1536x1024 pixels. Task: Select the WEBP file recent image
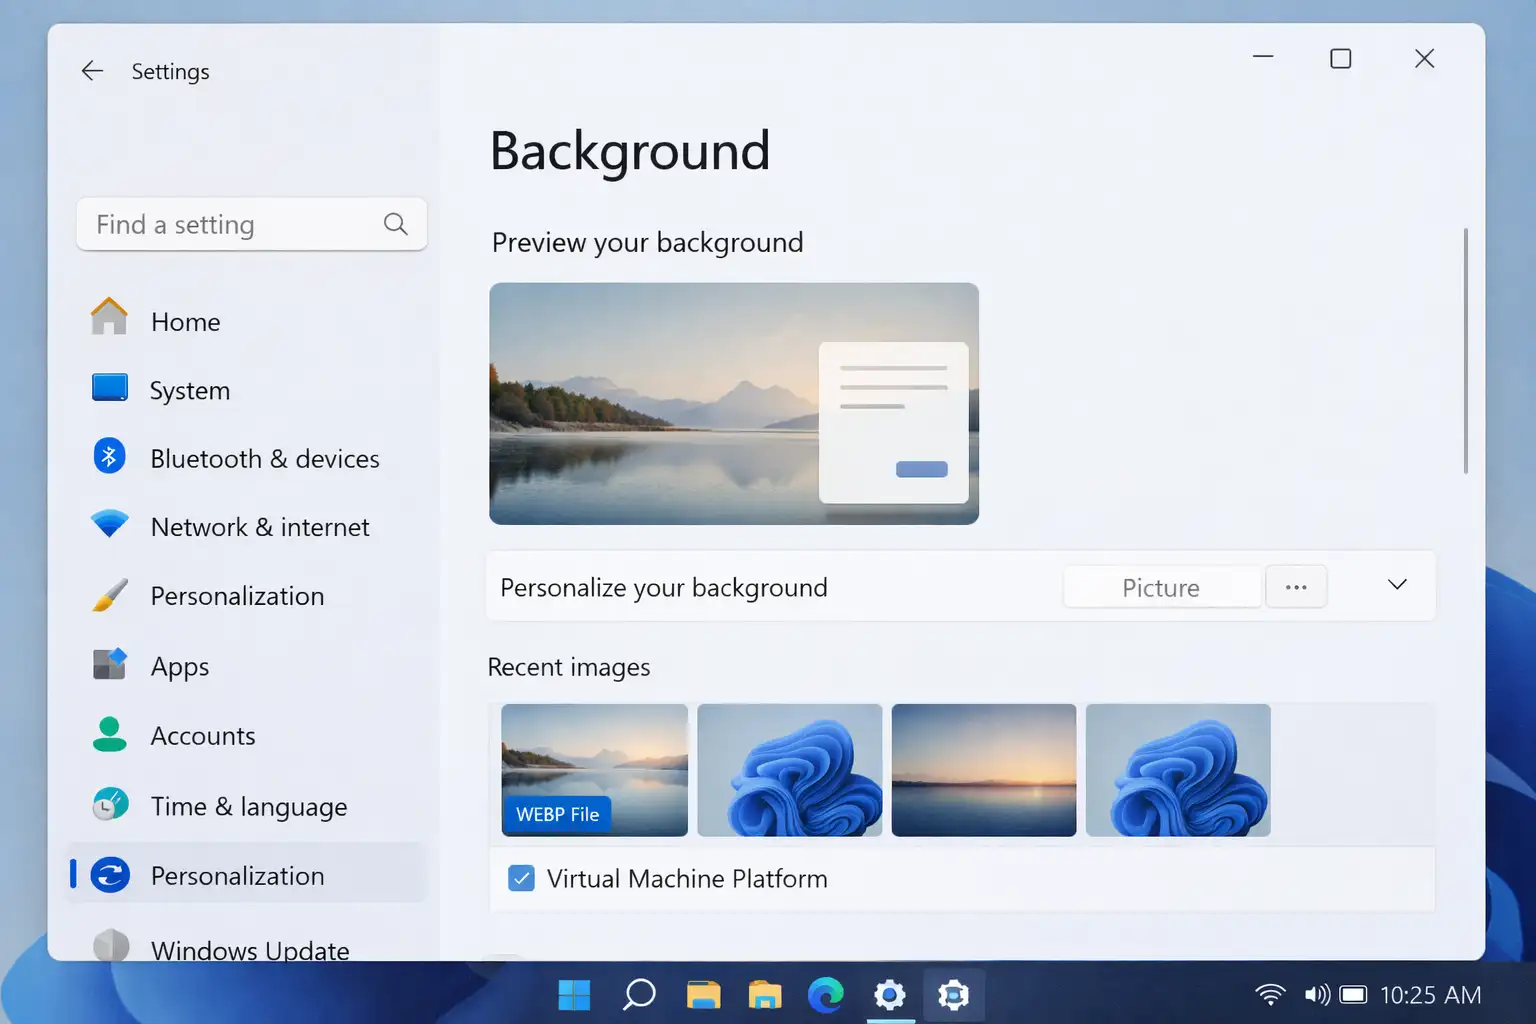[x=594, y=770]
